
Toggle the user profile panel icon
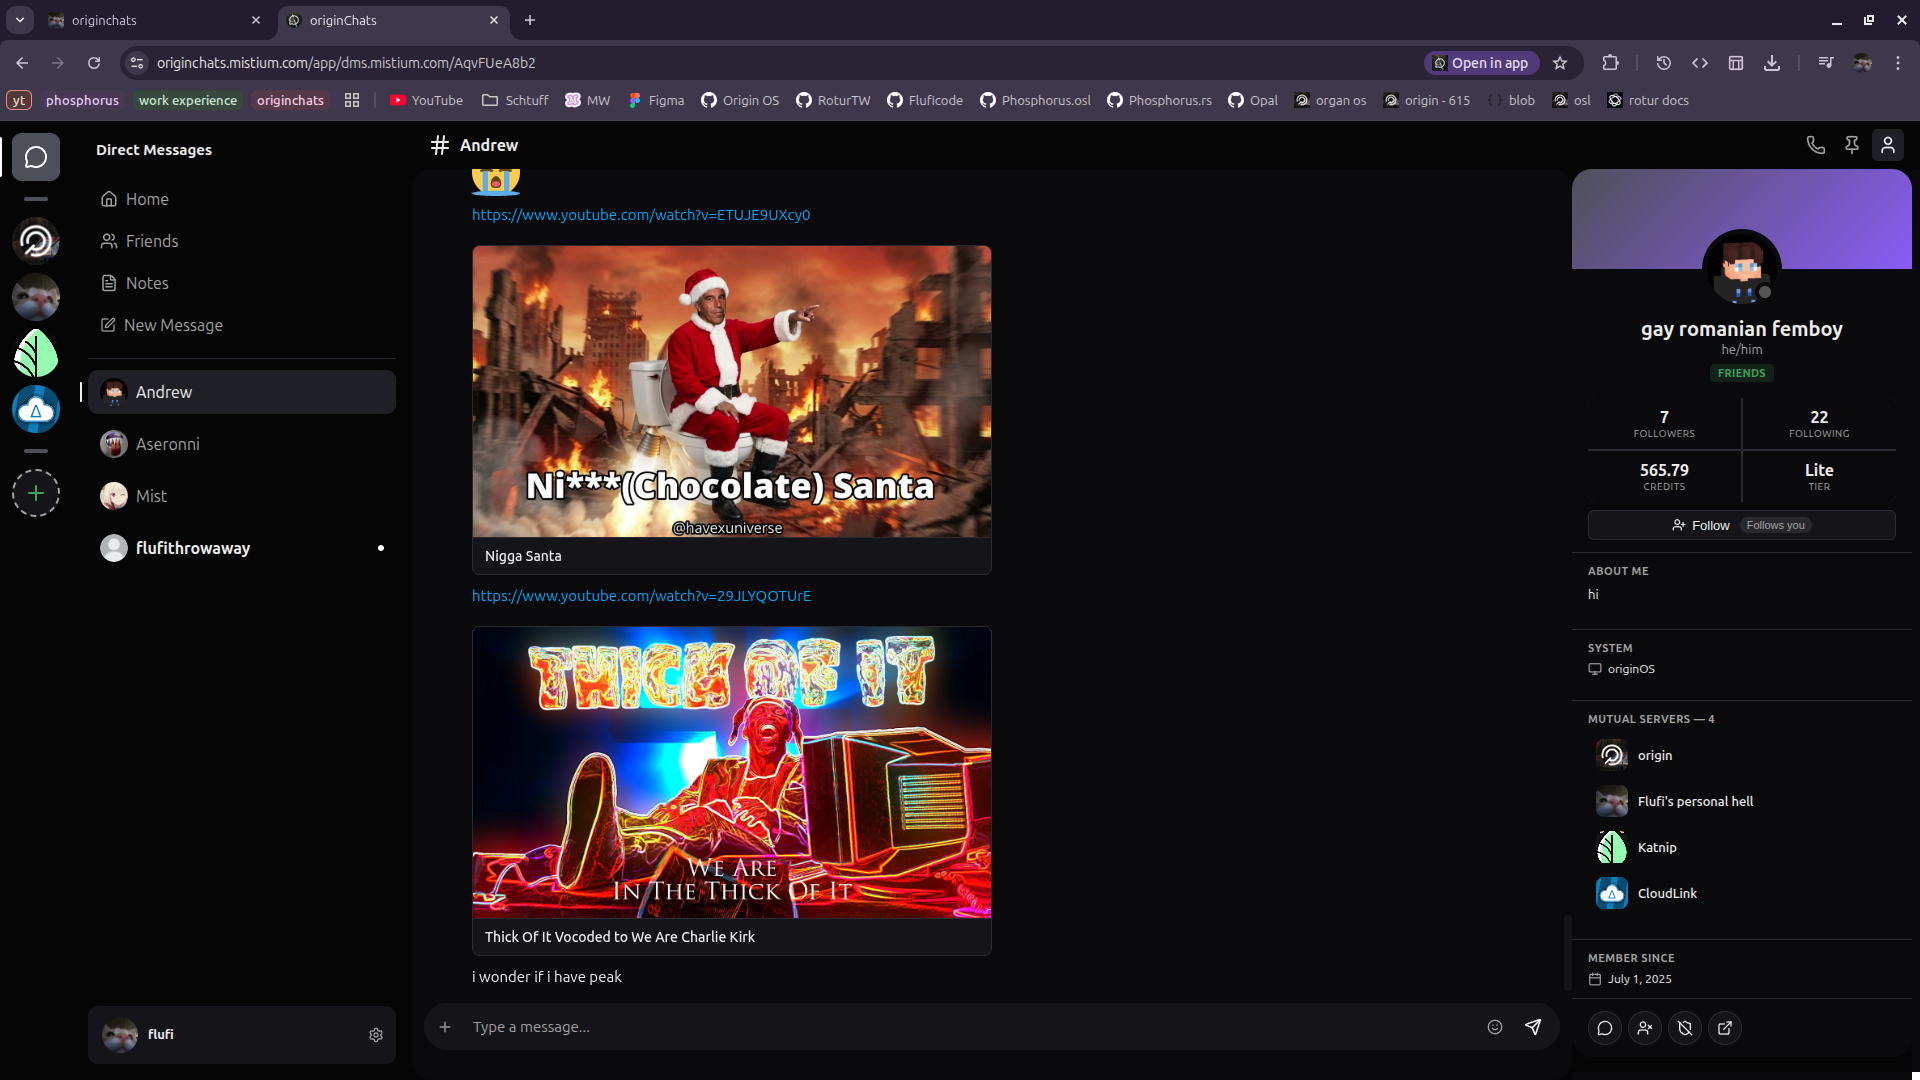[1888, 145]
